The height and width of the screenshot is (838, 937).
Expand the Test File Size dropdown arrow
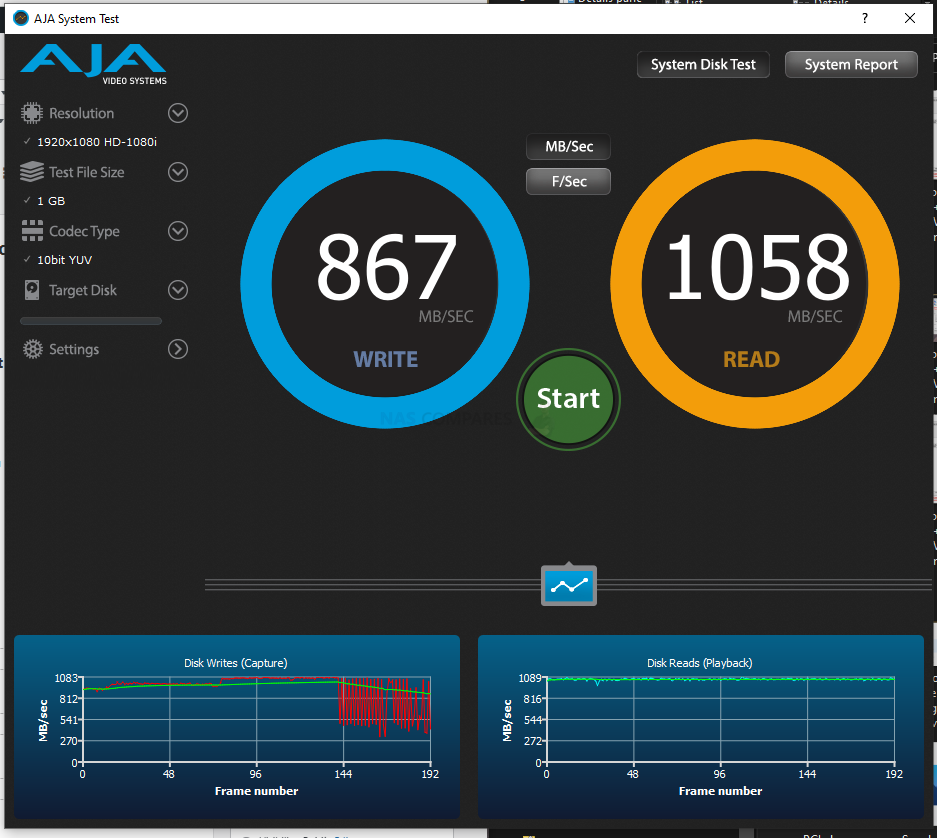pyautogui.click(x=178, y=172)
